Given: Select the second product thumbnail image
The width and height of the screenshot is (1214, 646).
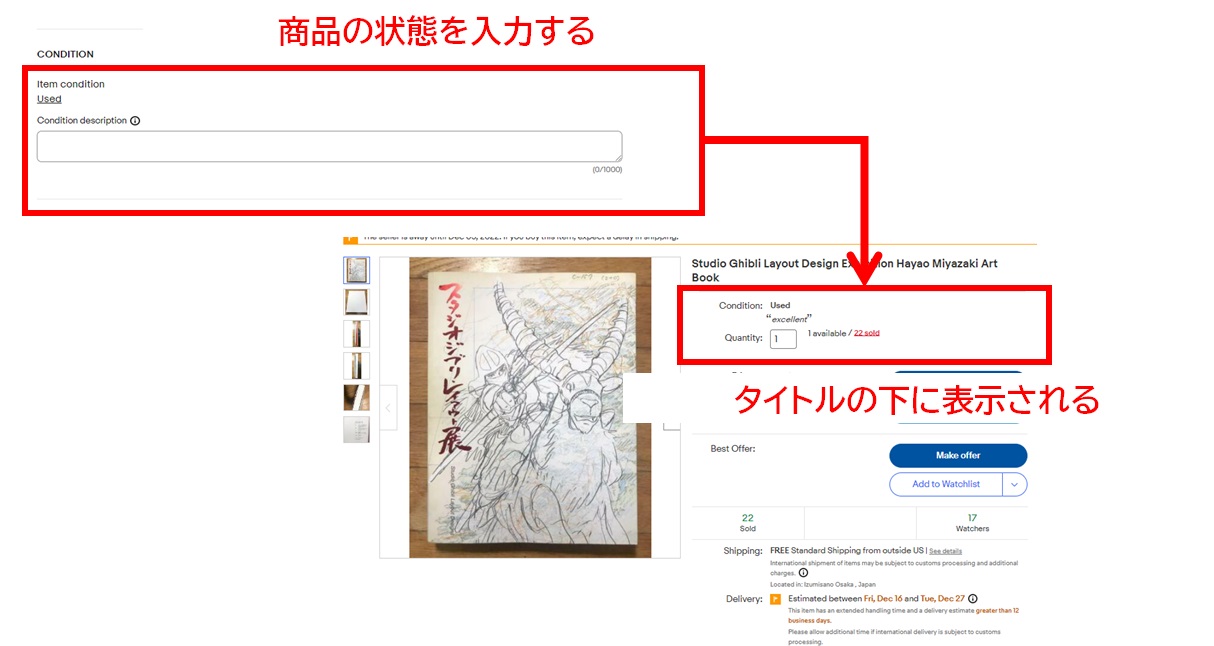Looking at the screenshot, I should coord(356,302).
